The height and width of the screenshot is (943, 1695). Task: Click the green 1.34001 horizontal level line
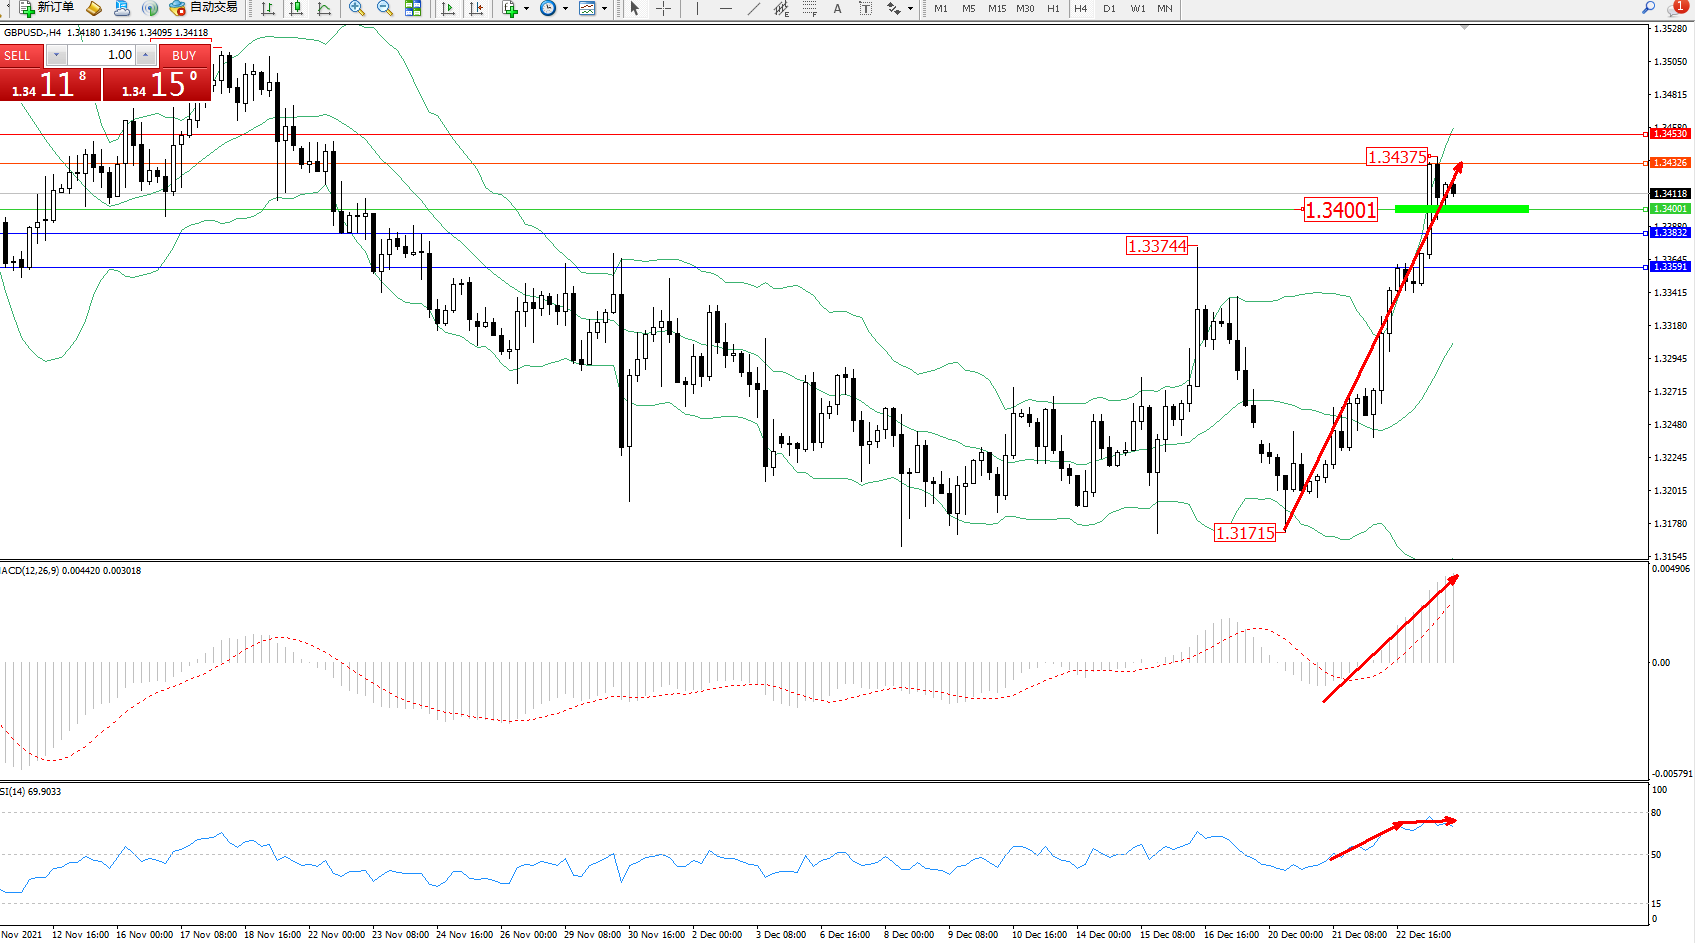pos(1461,209)
